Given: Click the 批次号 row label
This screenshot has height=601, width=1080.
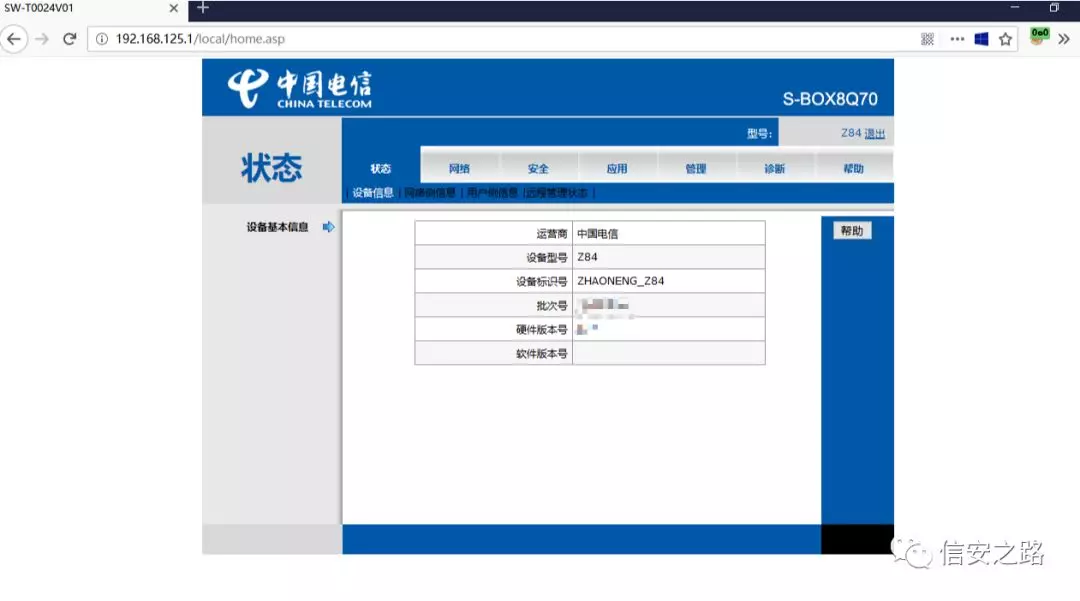Looking at the screenshot, I should pyautogui.click(x=552, y=305).
